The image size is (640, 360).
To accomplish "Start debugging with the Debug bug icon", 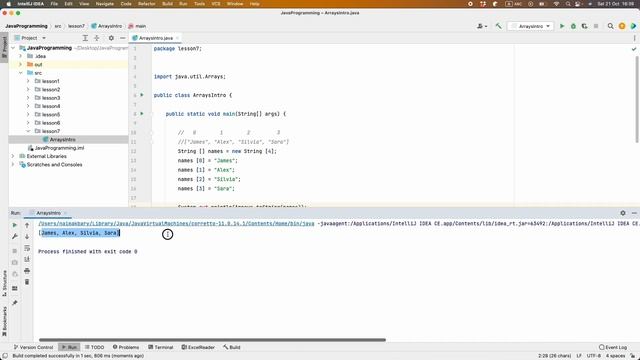I will [573, 26].
